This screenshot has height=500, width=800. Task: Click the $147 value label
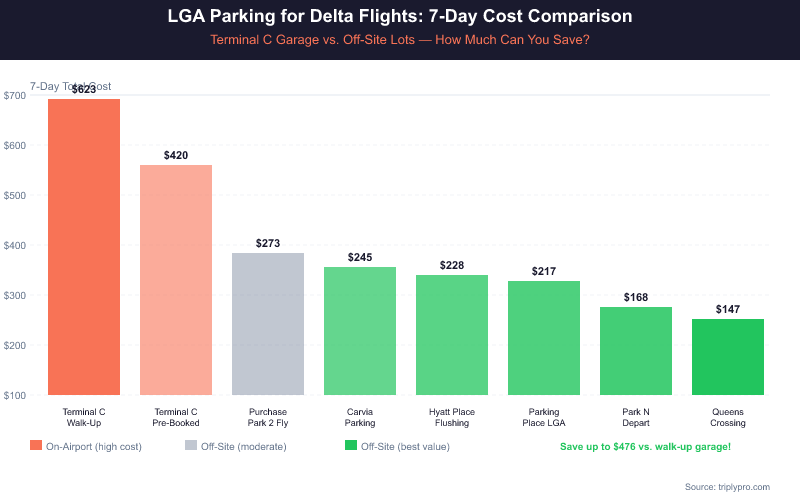click(728, 310)
